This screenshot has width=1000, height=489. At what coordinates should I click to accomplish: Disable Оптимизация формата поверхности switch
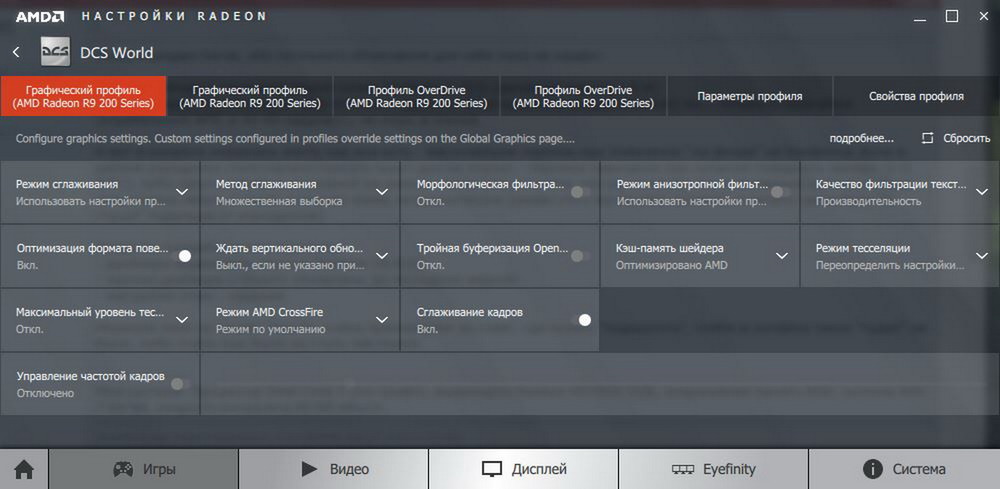(x=180, y=256)
